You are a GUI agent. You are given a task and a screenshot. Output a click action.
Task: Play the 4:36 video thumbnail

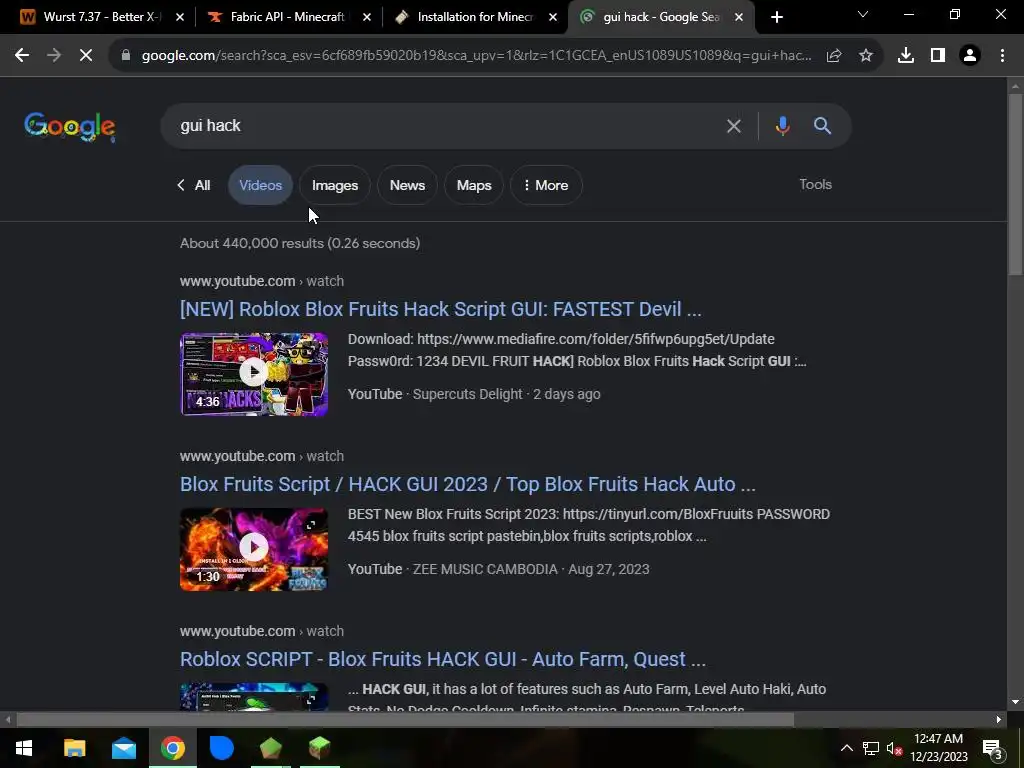(254, 374)
